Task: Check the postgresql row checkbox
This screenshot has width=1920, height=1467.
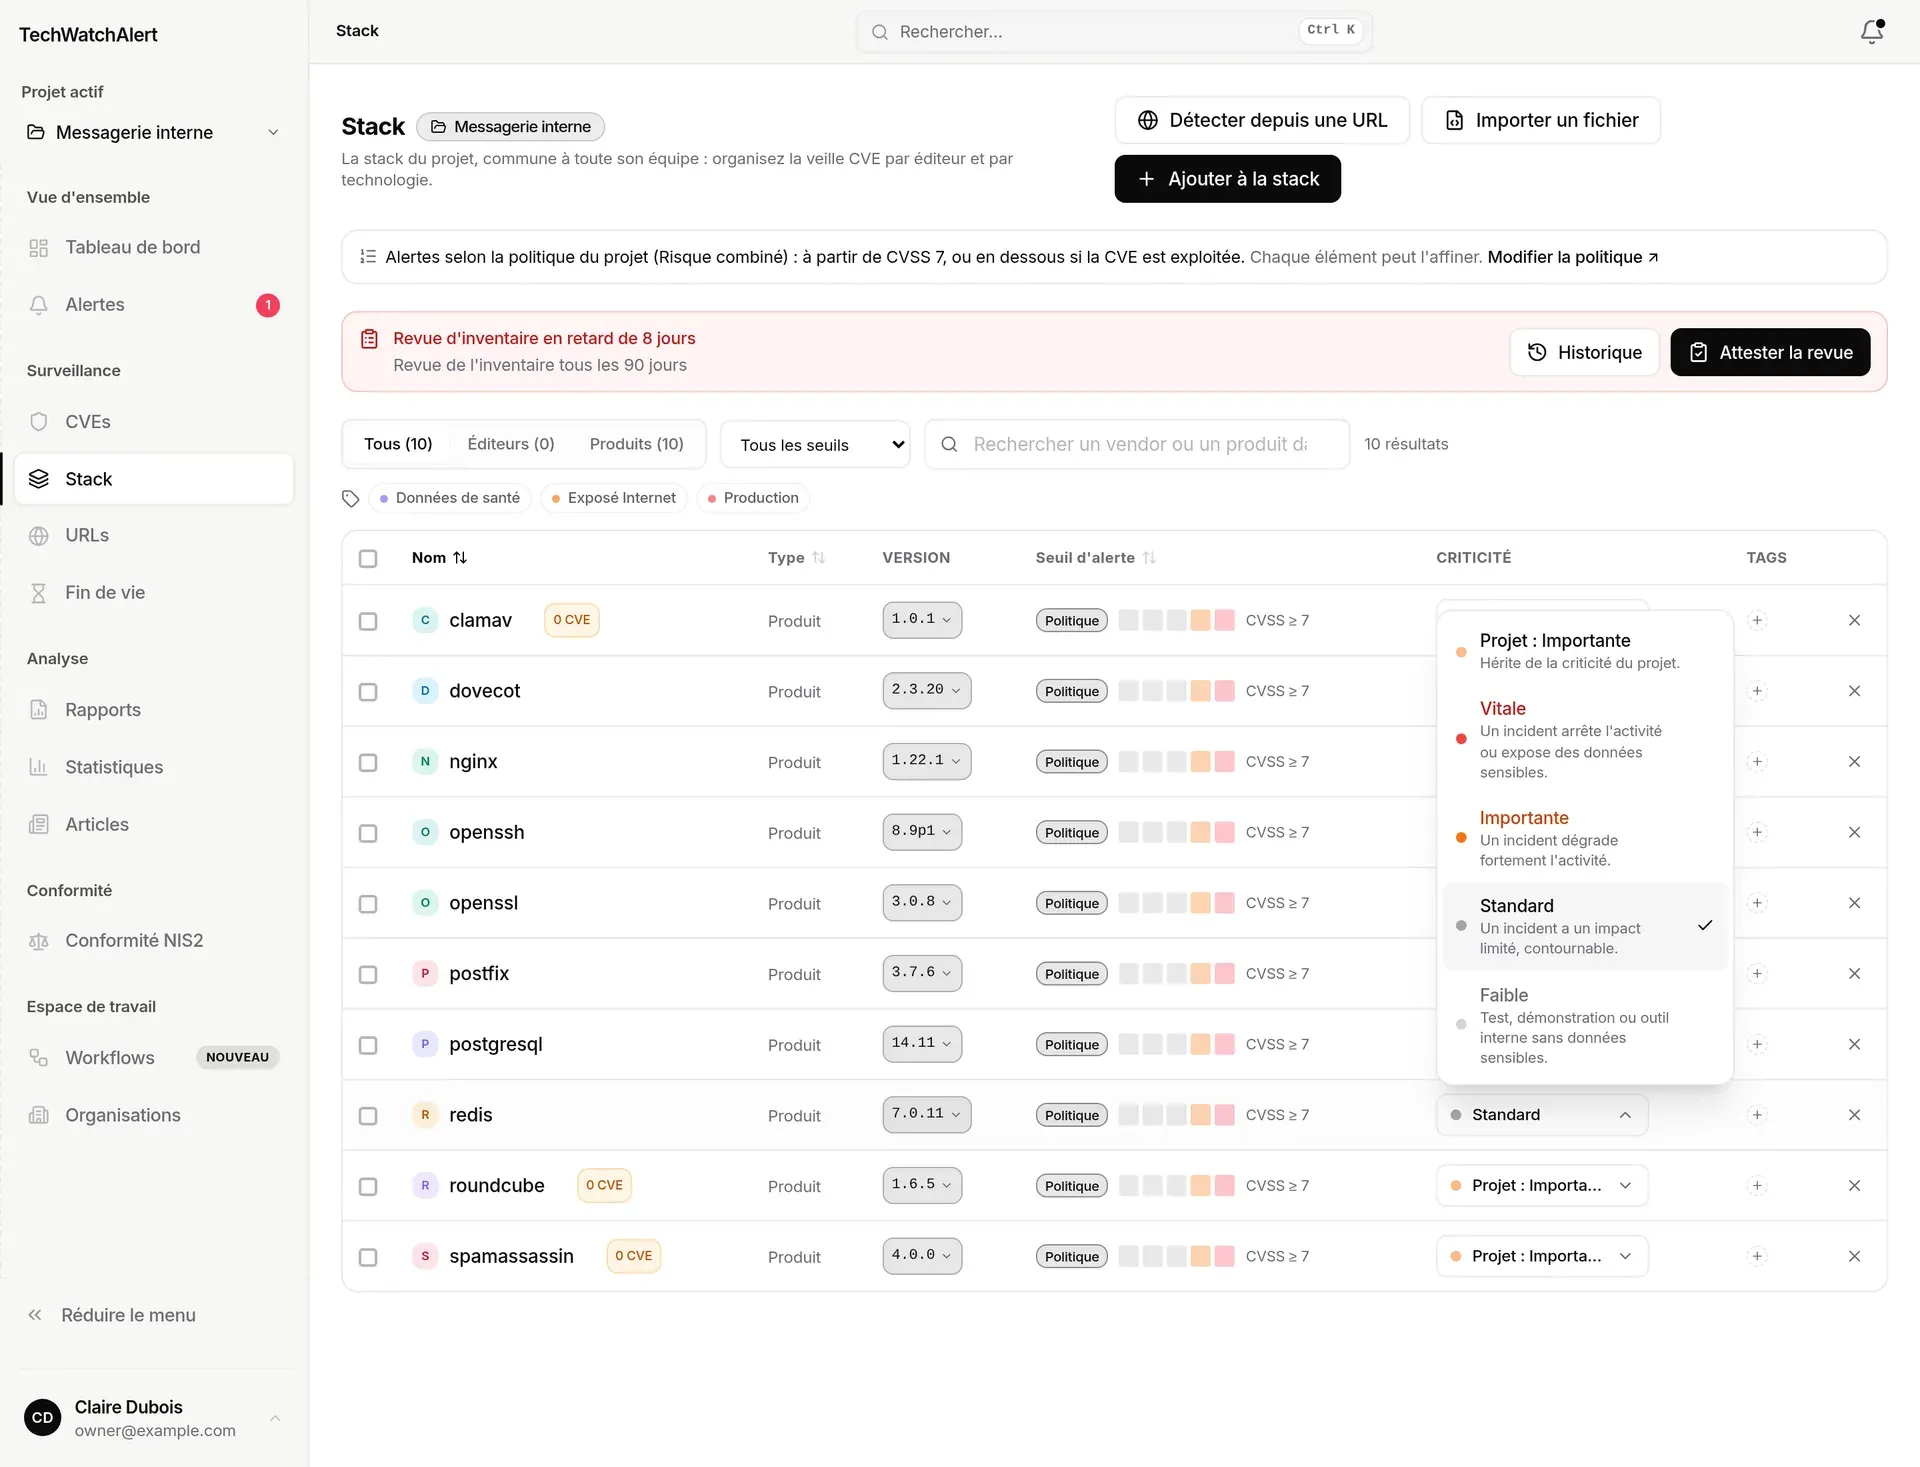Action: click(x=368, y=1045)
